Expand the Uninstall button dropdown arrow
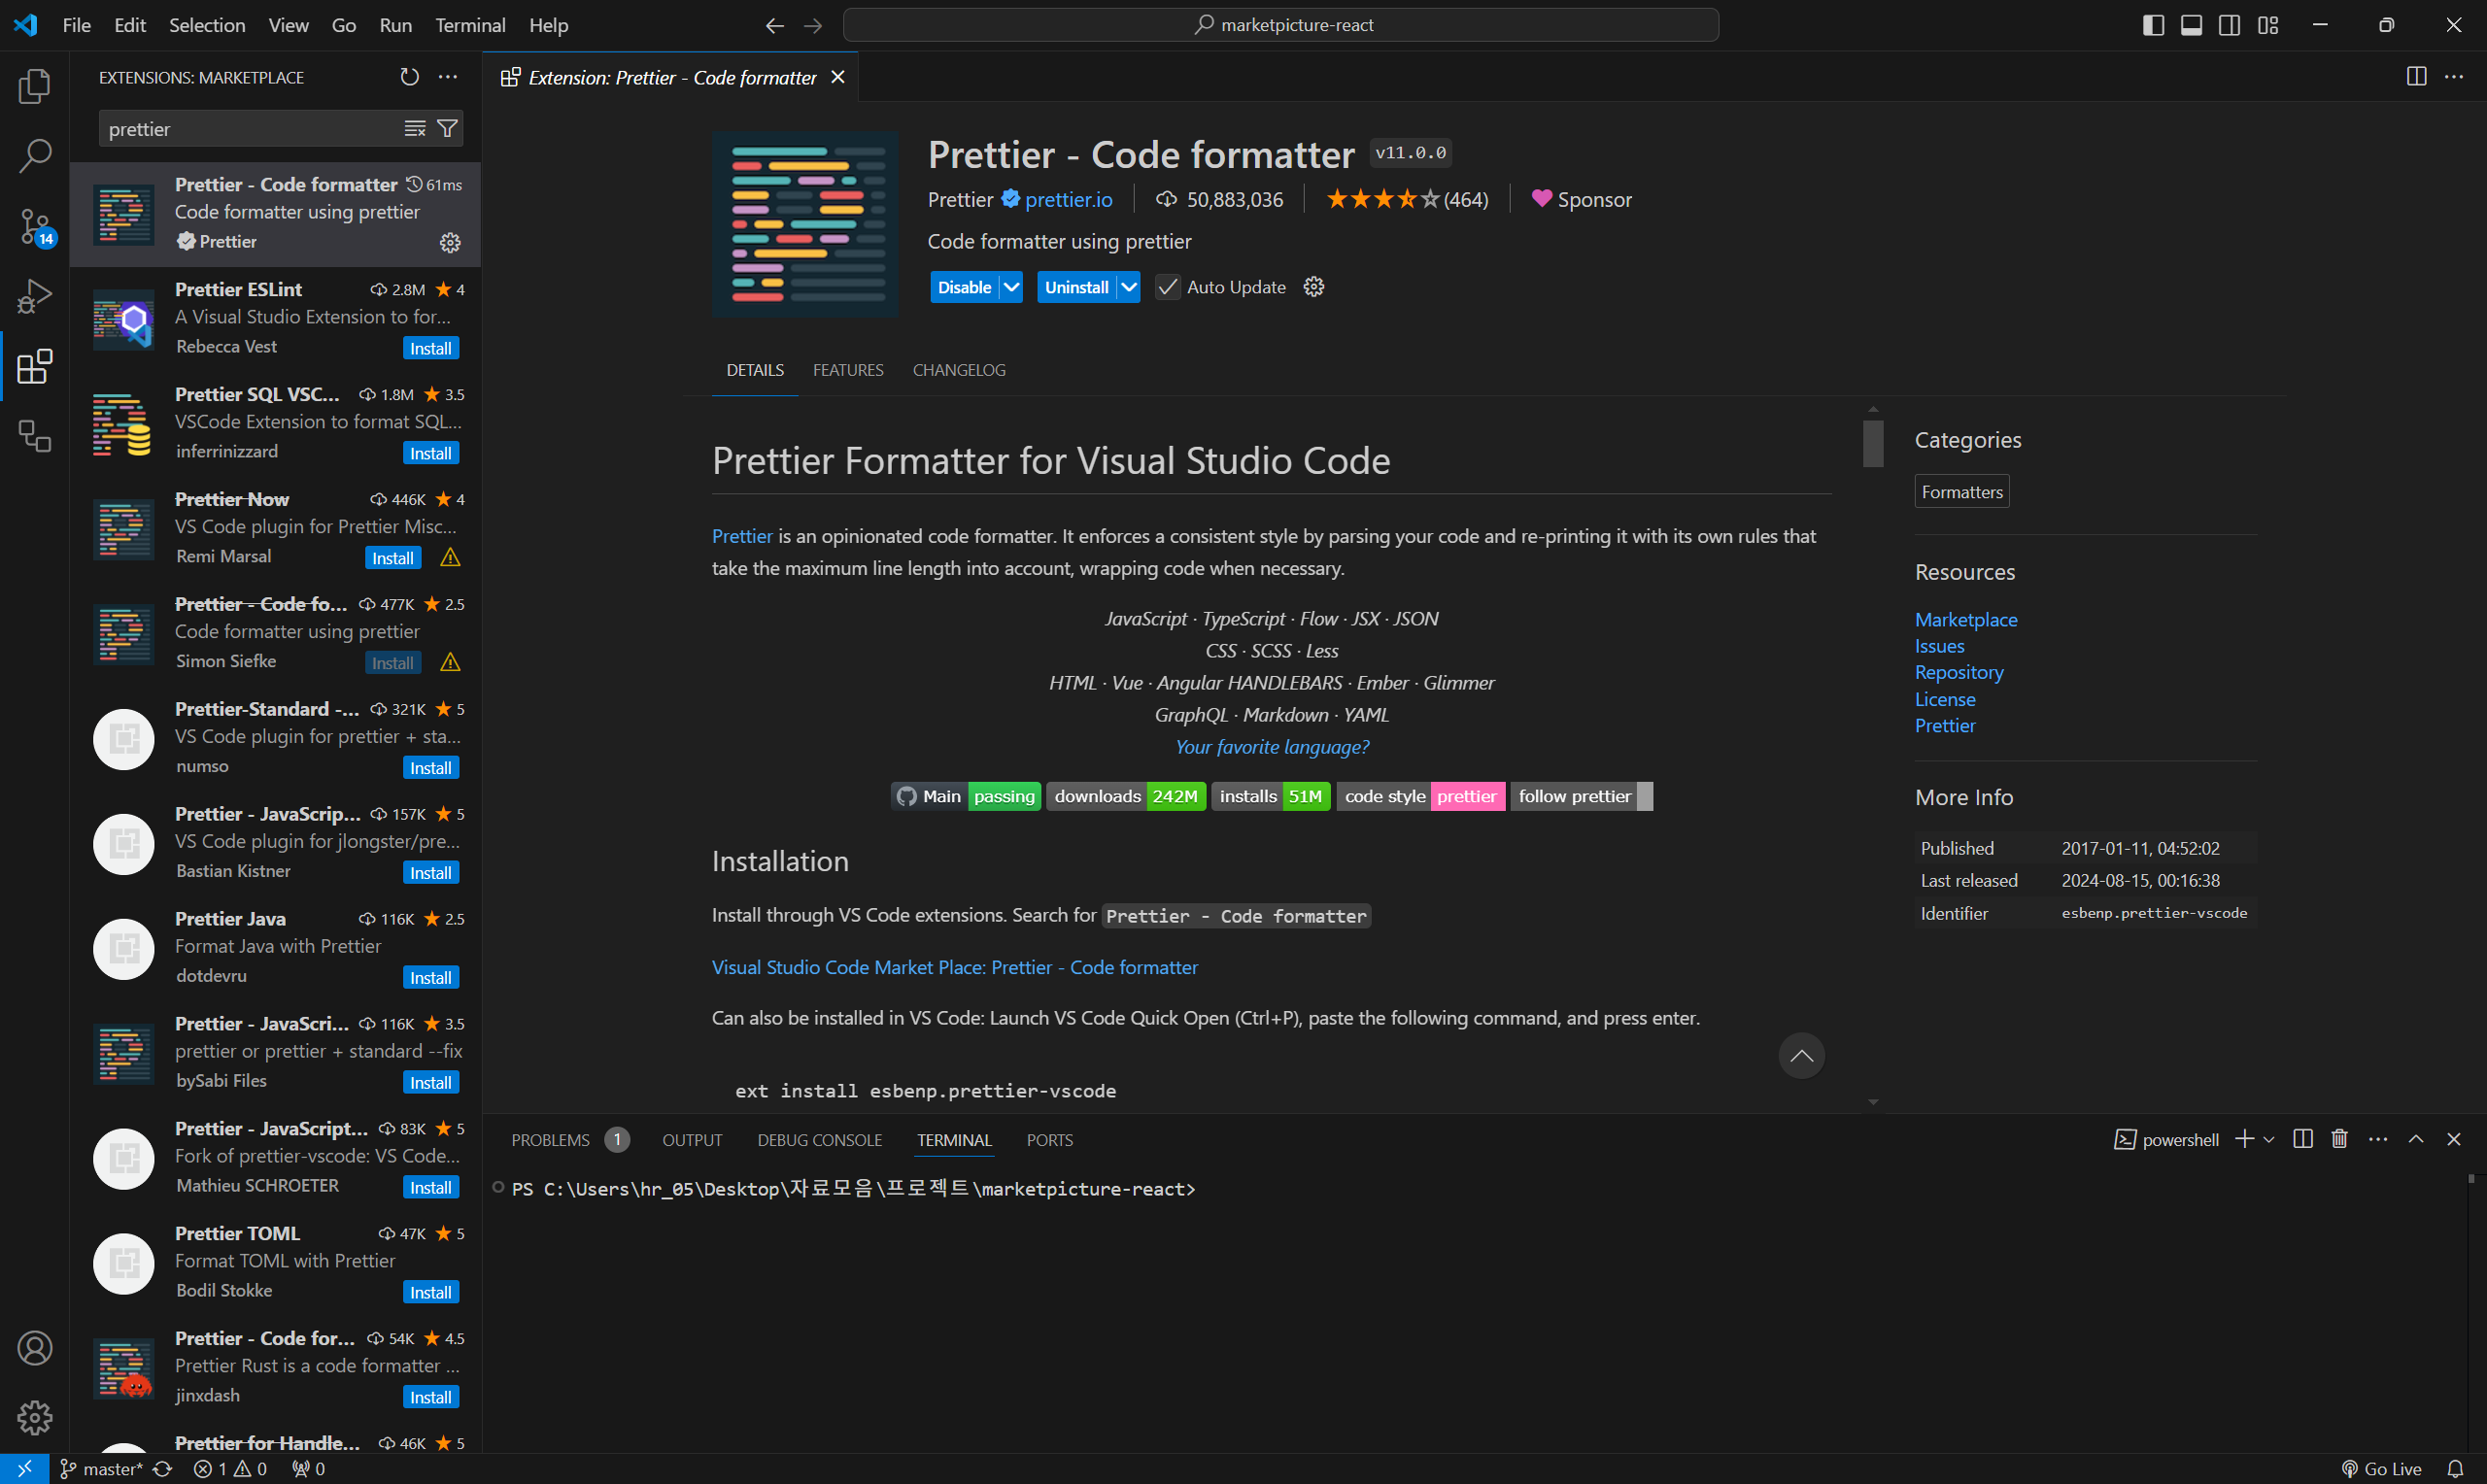Image resolution: width=2487 pixels, height=1484 pixels. (x=1128, y=287)
